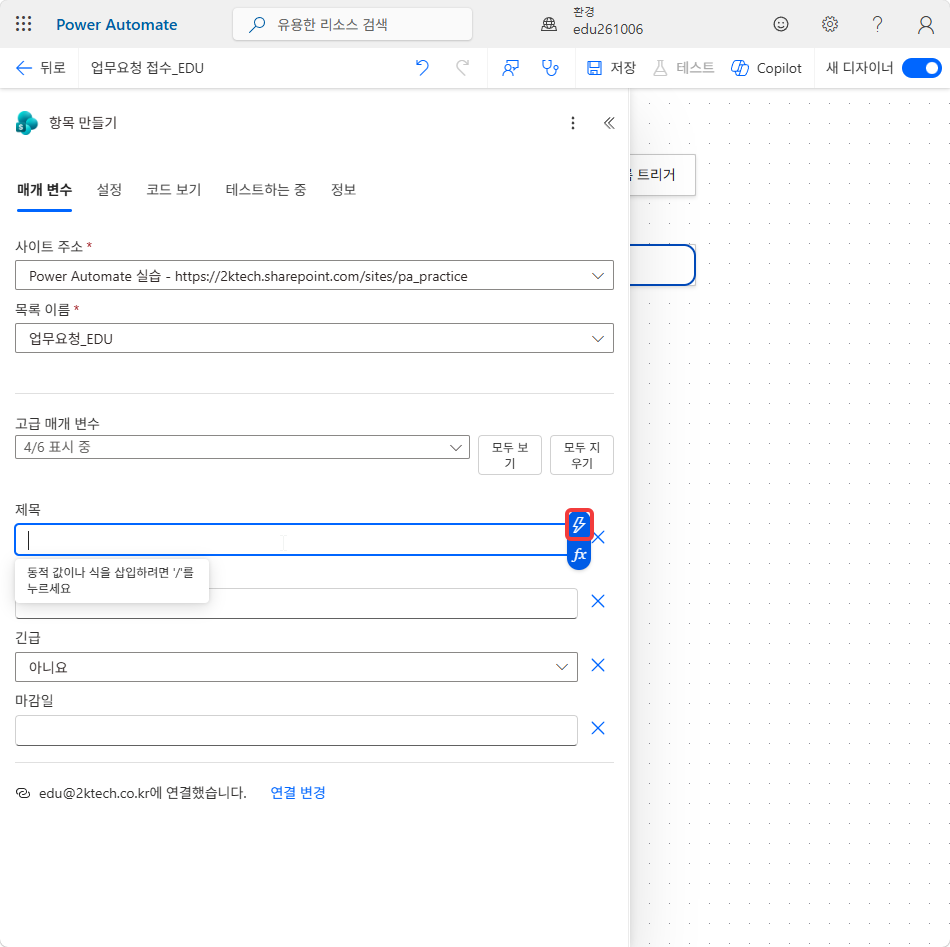
Task: Click the resource search box
Action: (352, 24)
